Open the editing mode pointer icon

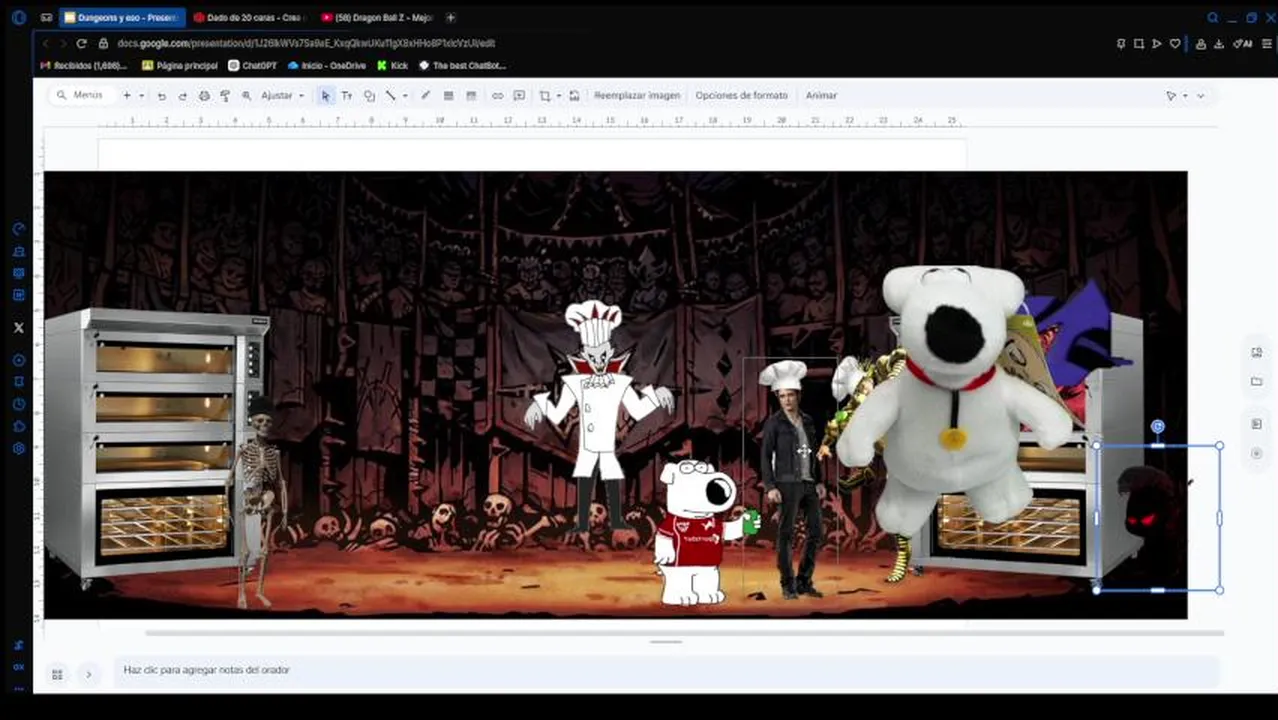pos(1171,96)
